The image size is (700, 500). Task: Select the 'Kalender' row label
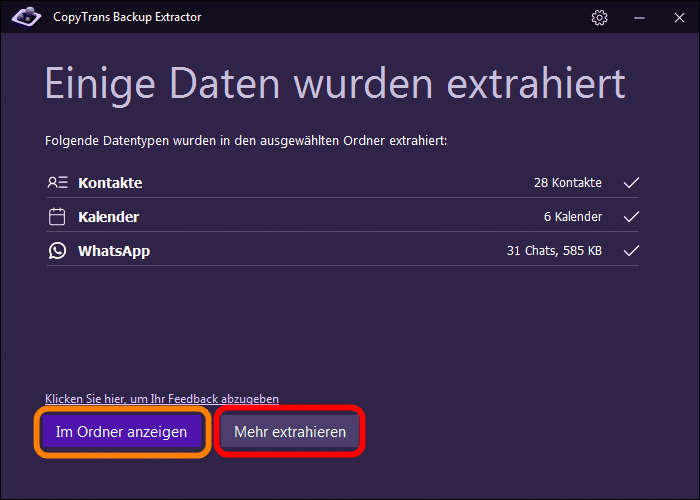[x=108, y=217]
